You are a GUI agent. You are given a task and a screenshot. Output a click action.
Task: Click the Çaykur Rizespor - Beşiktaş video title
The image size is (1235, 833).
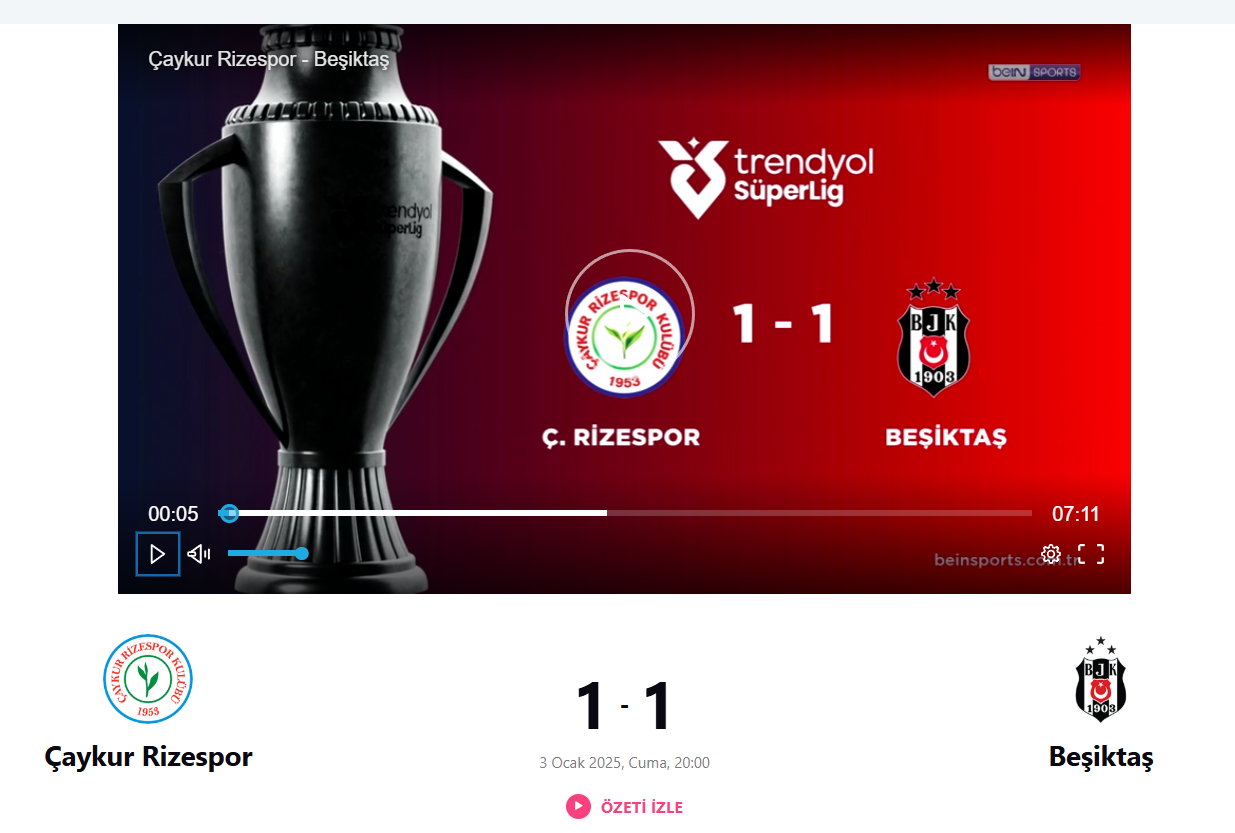coord(268,59)
